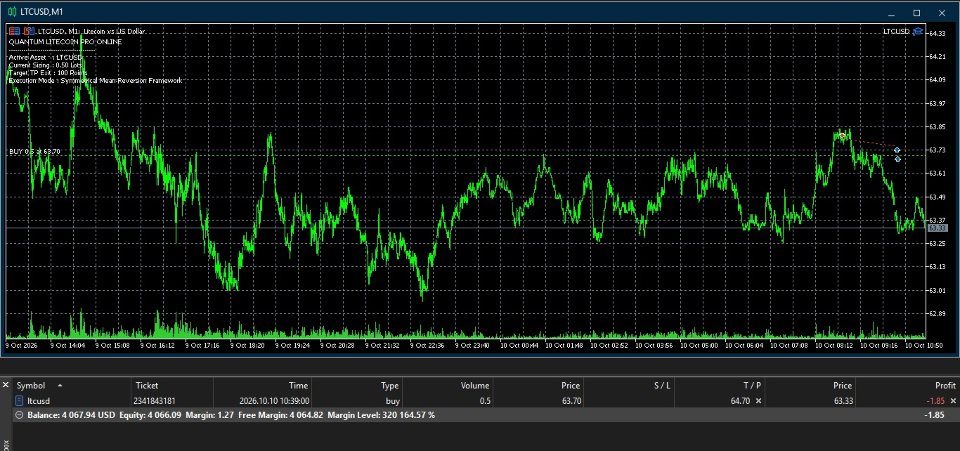
Task: Click the ltcusd position row icon
Action: pyautogui.click(x=20, y=401)
